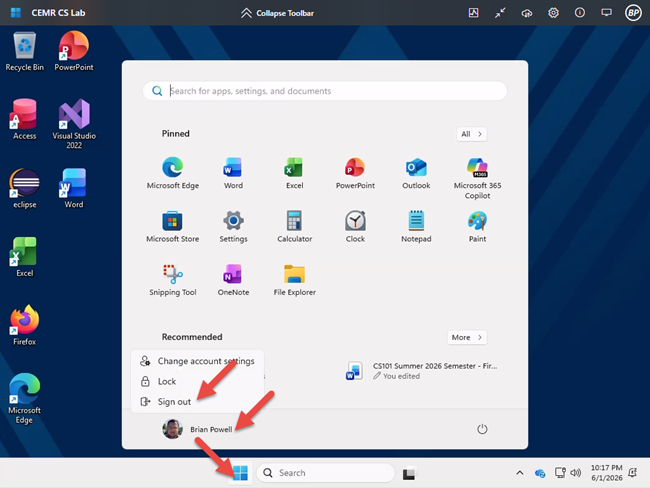
Task: Click the display monitor toolbar icon
Action: click(x=606, y=13)
